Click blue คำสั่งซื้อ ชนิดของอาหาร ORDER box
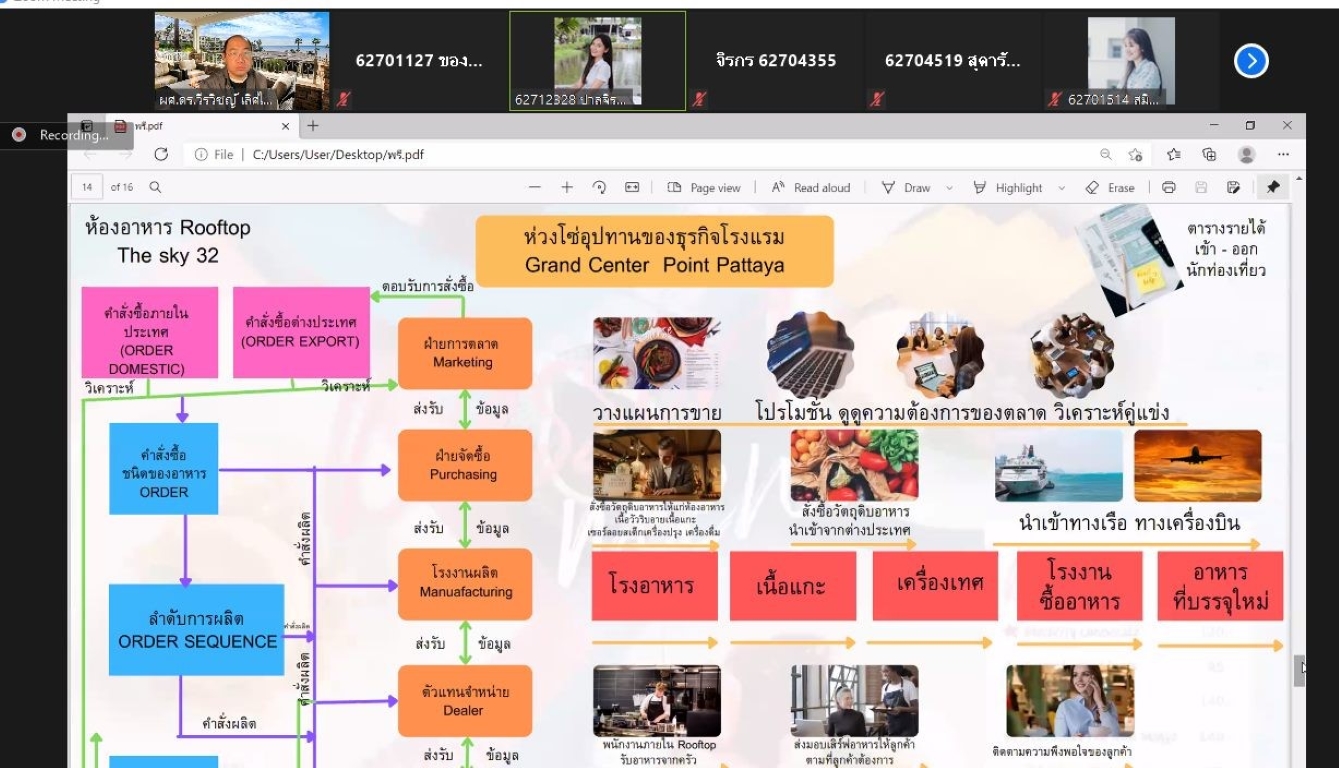 tap(164, 468)
